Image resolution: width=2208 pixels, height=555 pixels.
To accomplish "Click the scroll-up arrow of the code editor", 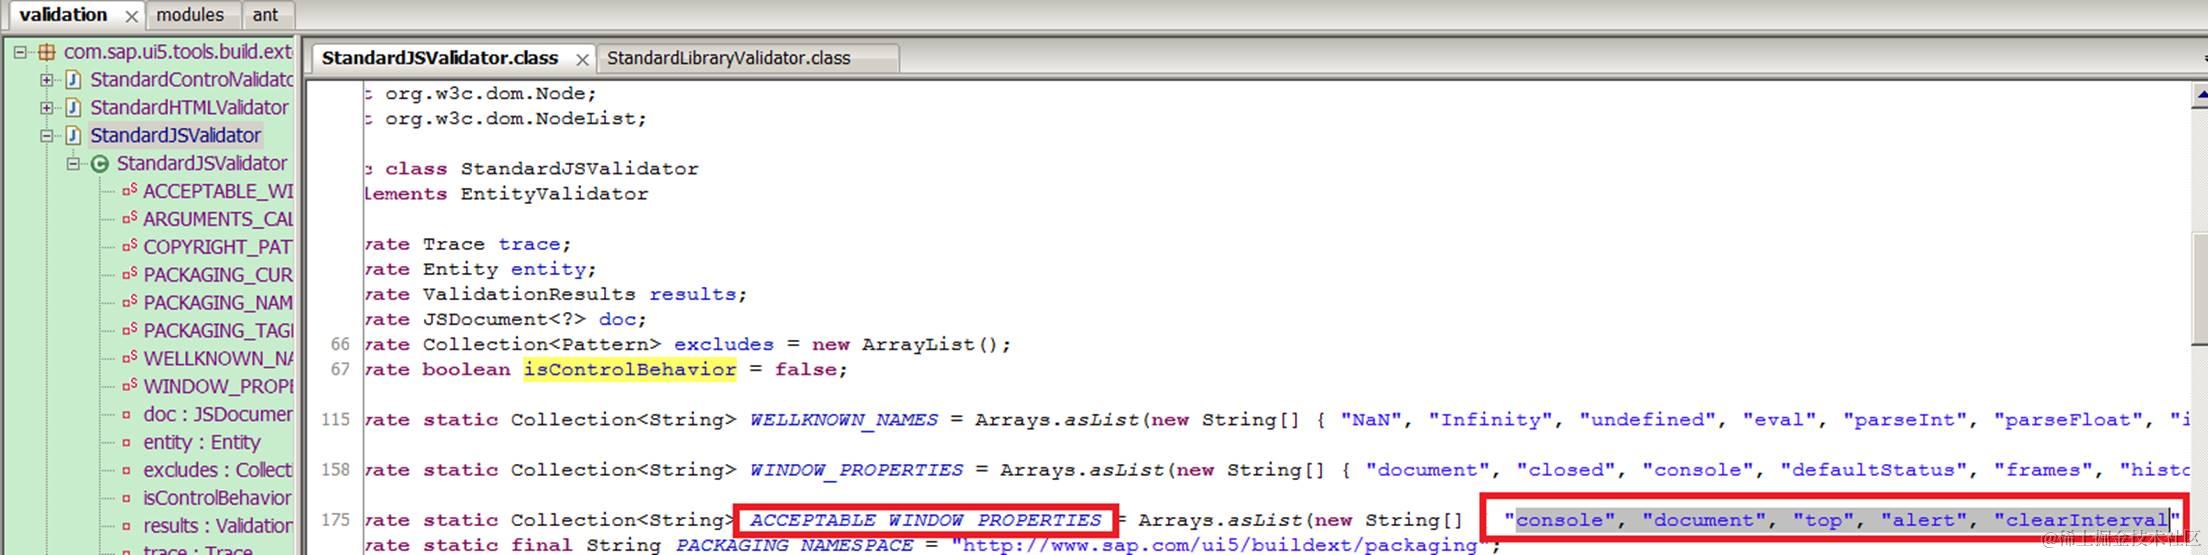I will click(2201, 94).
